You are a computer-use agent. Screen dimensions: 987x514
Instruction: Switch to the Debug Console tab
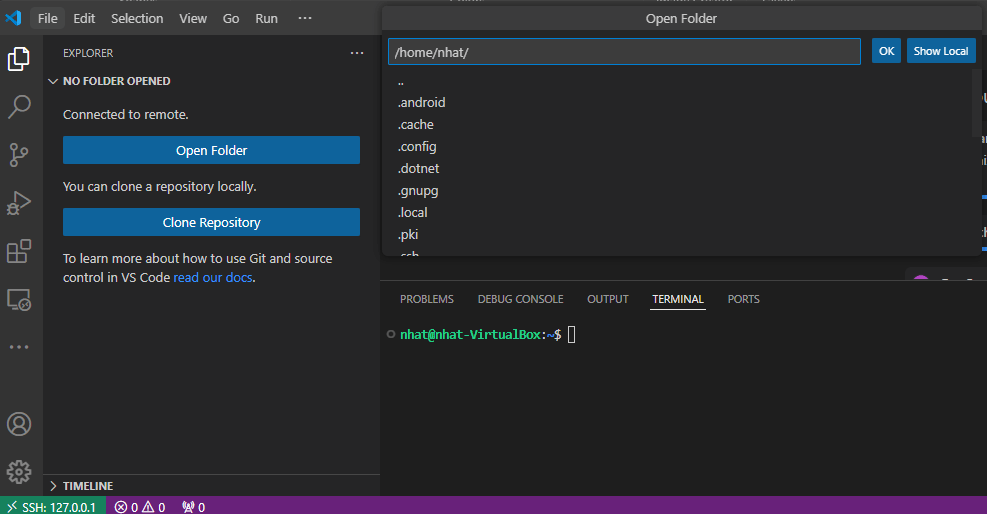click(x=520, y=299)
